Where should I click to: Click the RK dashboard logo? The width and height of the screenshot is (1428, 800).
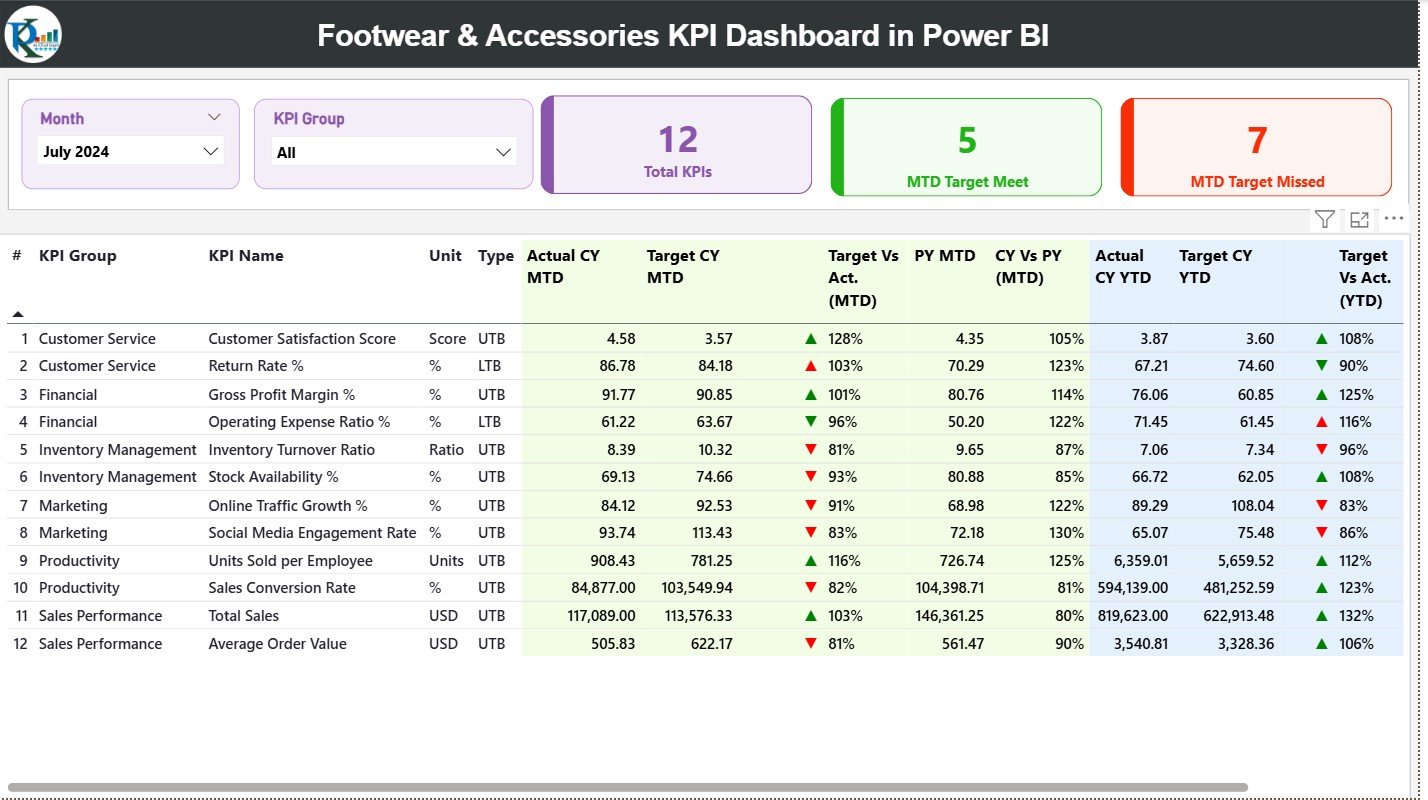(33, 34)
